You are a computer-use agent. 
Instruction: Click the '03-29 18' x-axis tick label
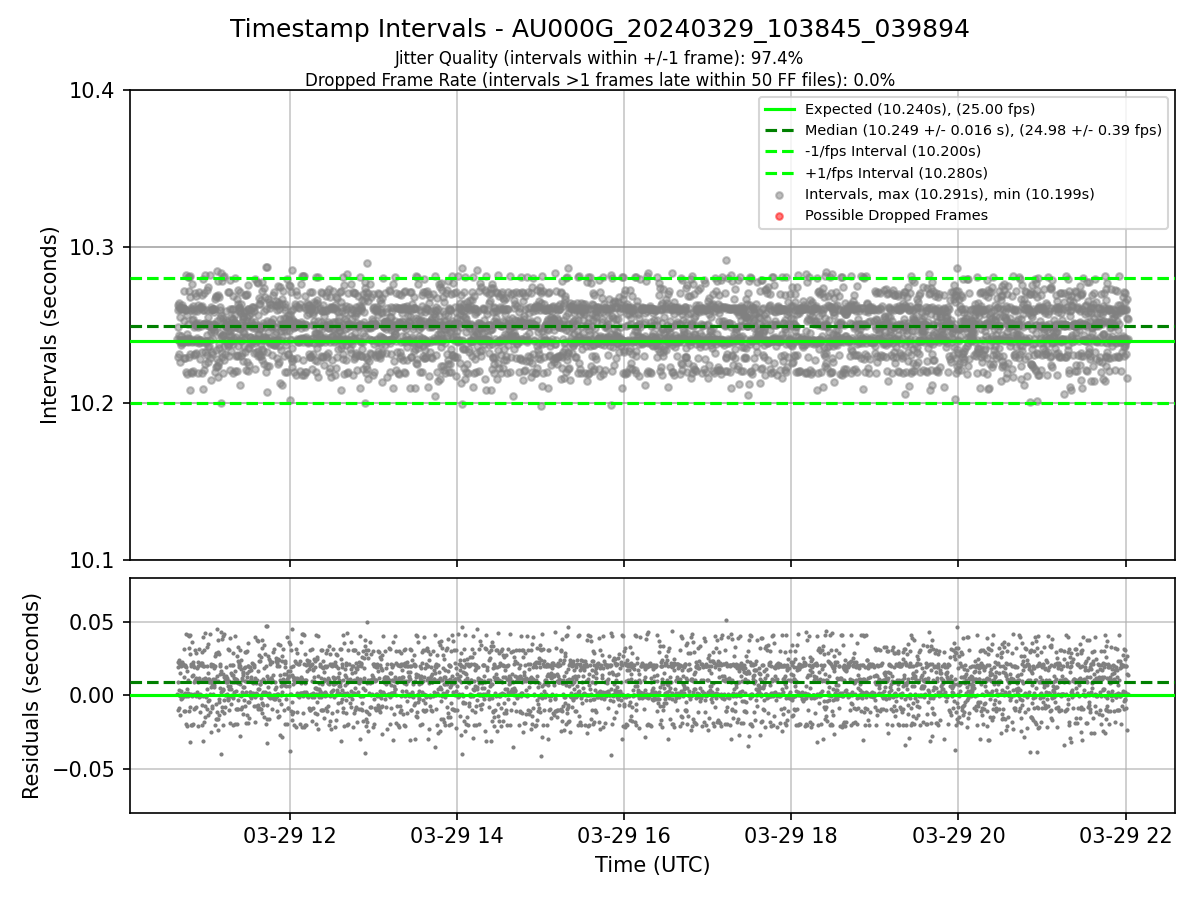click(x=791, y=836)
